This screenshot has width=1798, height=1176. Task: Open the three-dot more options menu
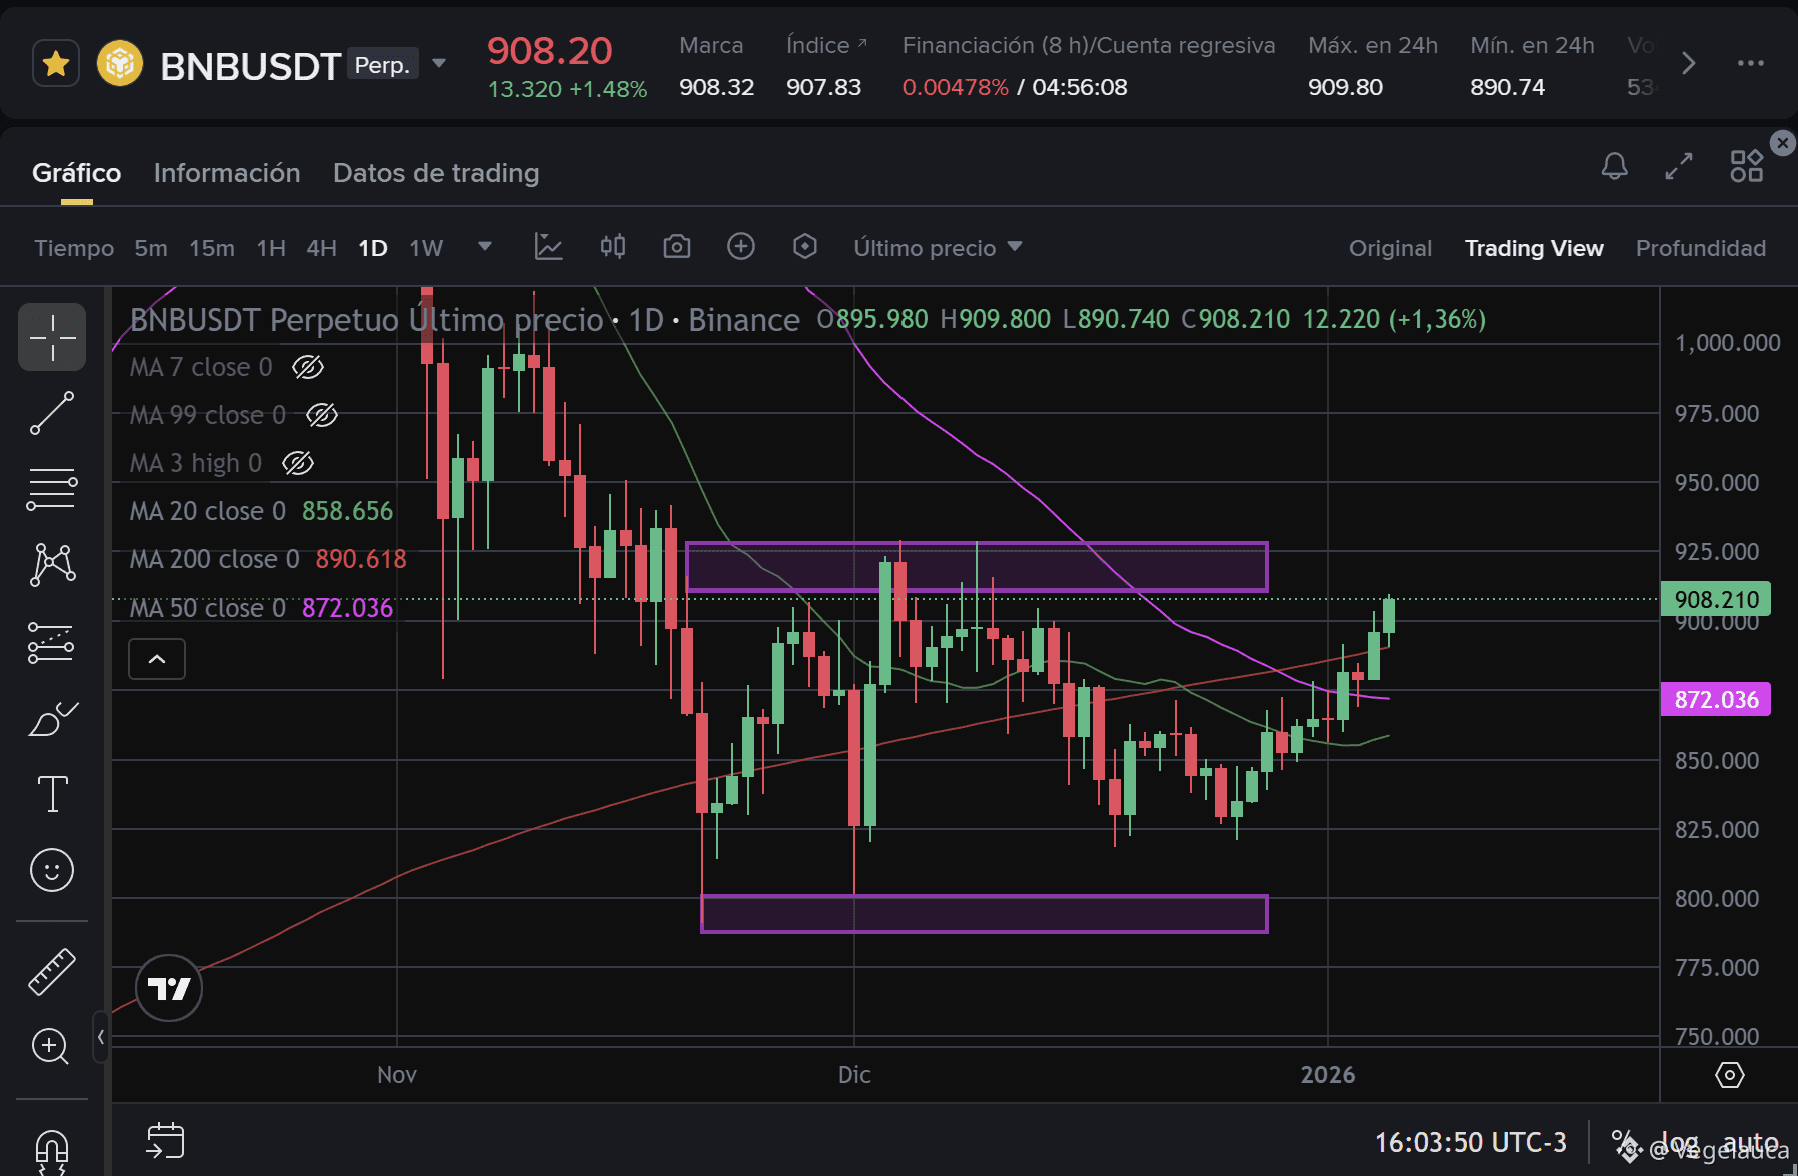coord(1751,63)
